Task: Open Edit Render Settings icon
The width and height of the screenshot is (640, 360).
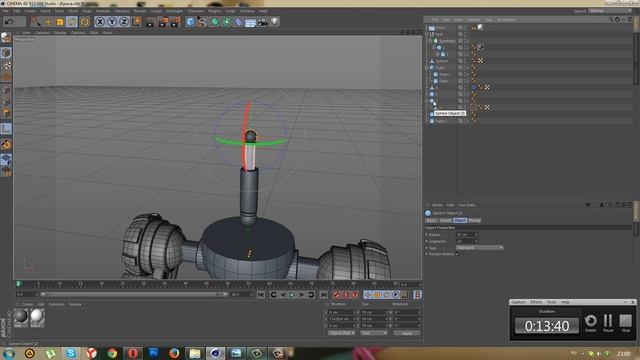Action: [x=176, y=22]
